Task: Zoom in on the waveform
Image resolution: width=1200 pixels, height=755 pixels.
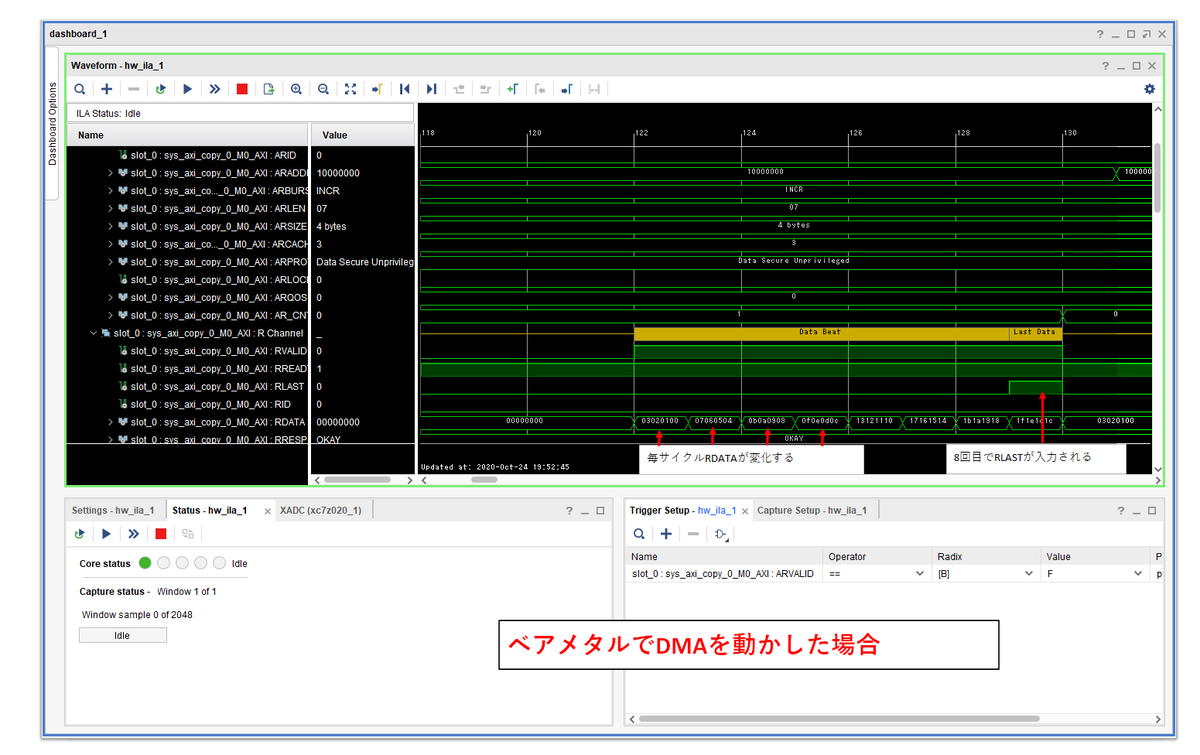Action: point(296,89)
